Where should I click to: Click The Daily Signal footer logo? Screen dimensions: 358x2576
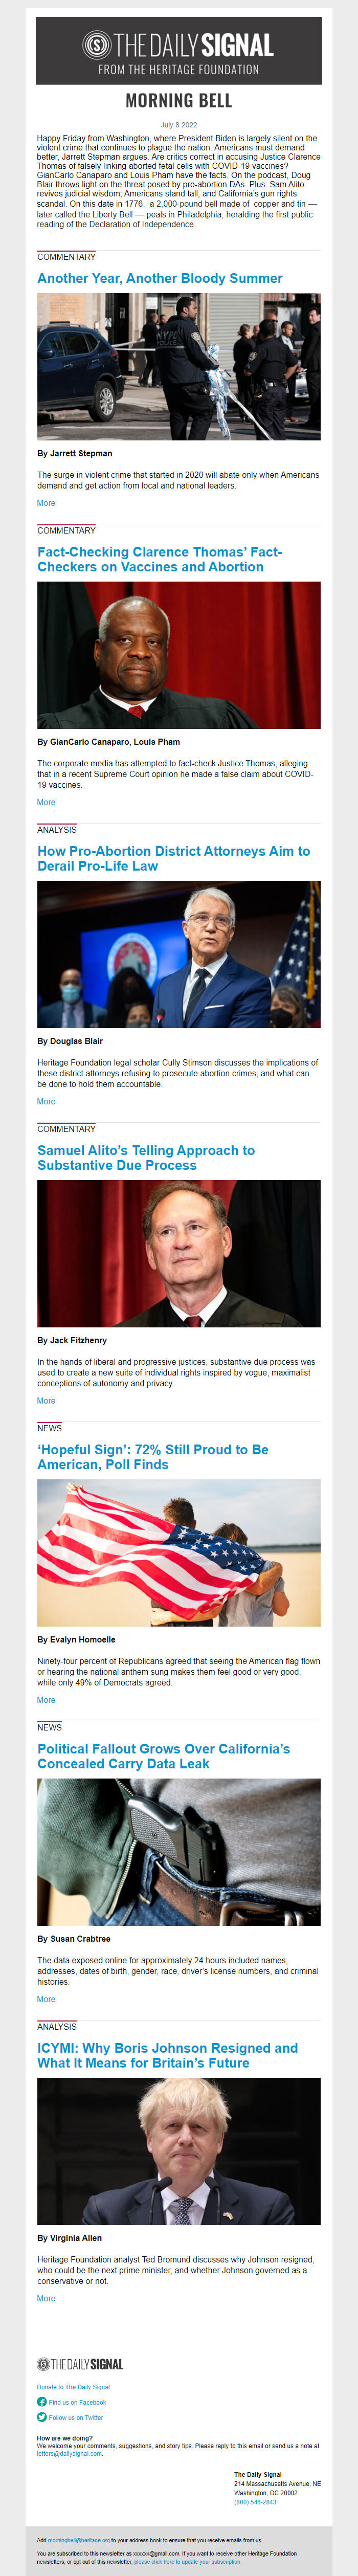[80, 2364]
